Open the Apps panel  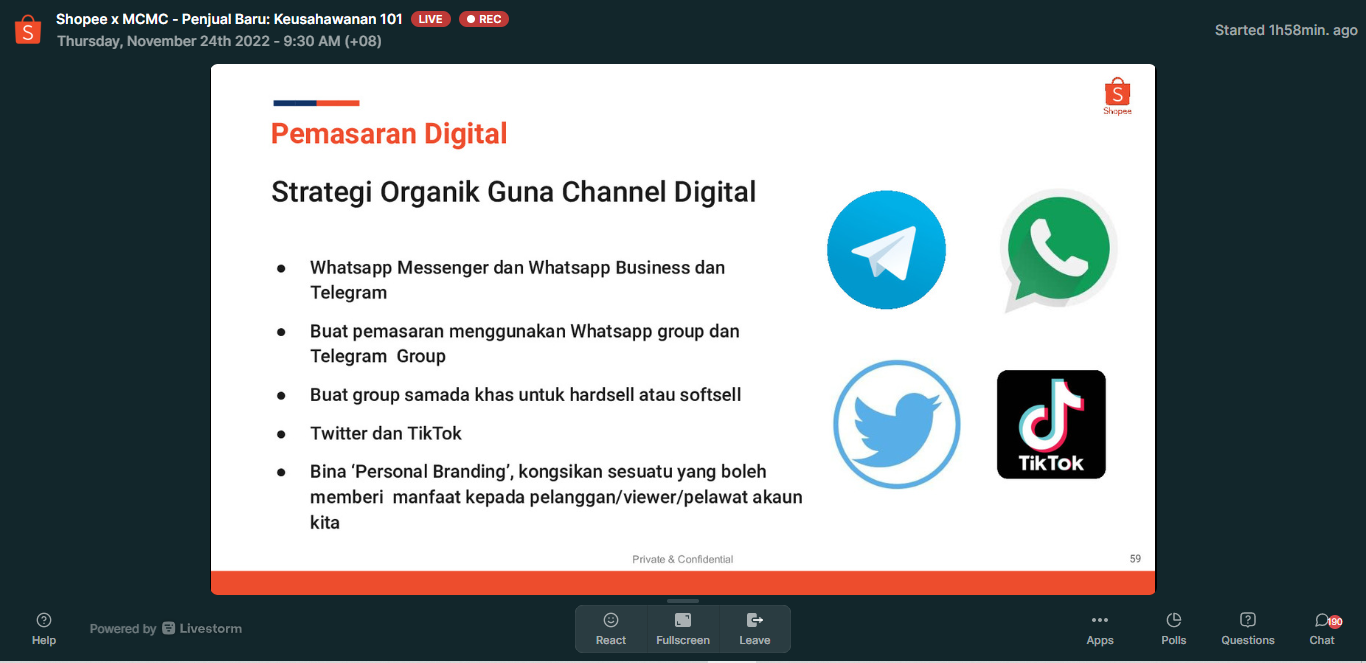[x=1100, y=629]
